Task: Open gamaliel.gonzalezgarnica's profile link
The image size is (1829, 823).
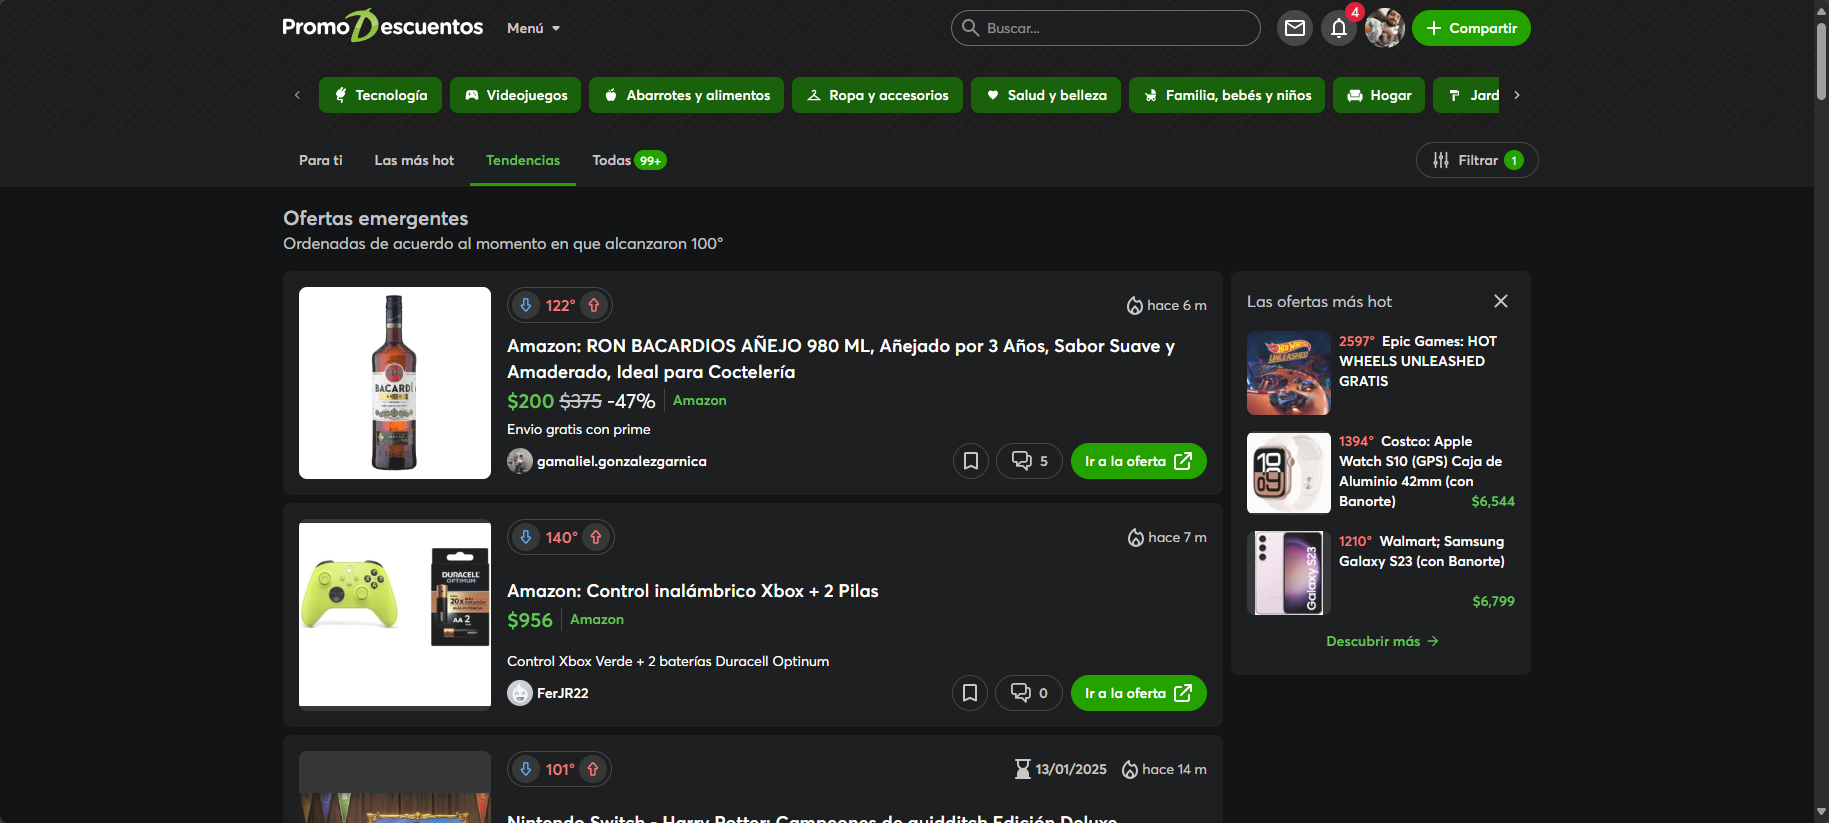Action: 622,461
